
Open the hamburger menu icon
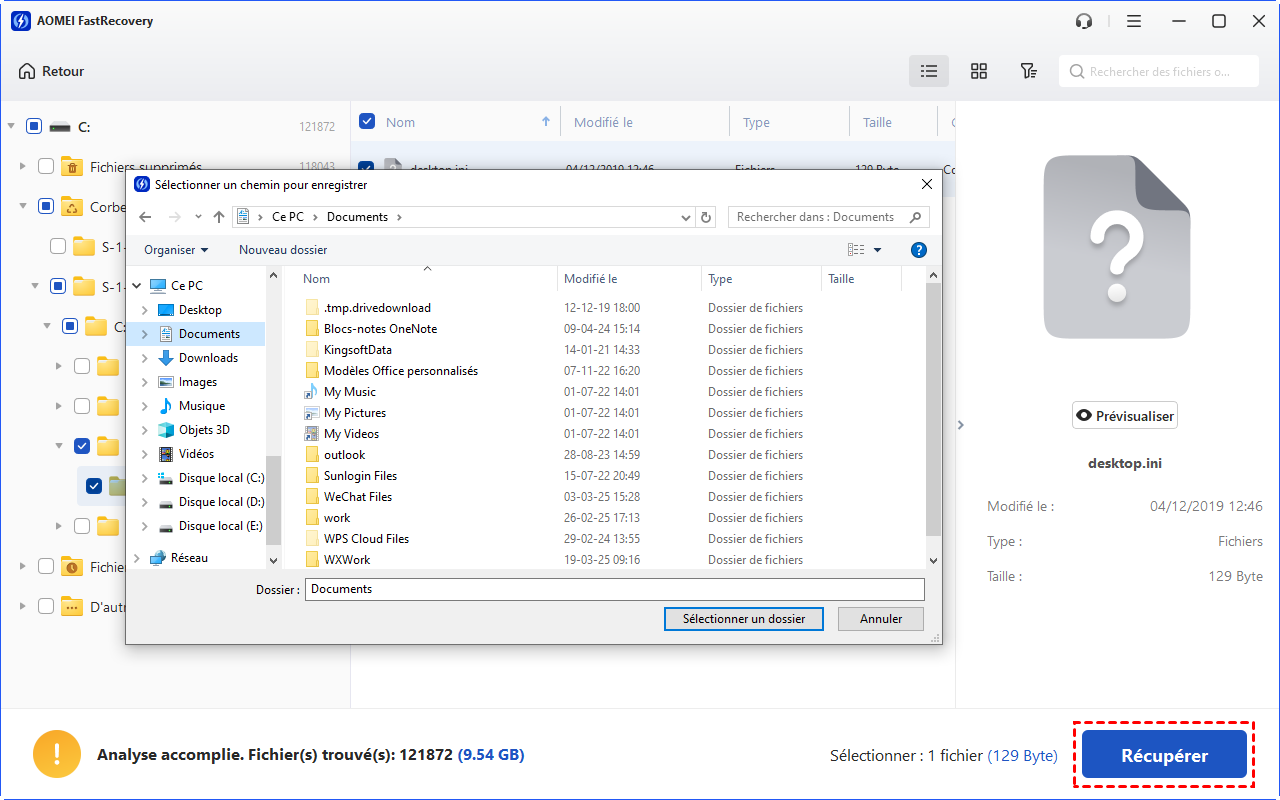click(1134, 21)
